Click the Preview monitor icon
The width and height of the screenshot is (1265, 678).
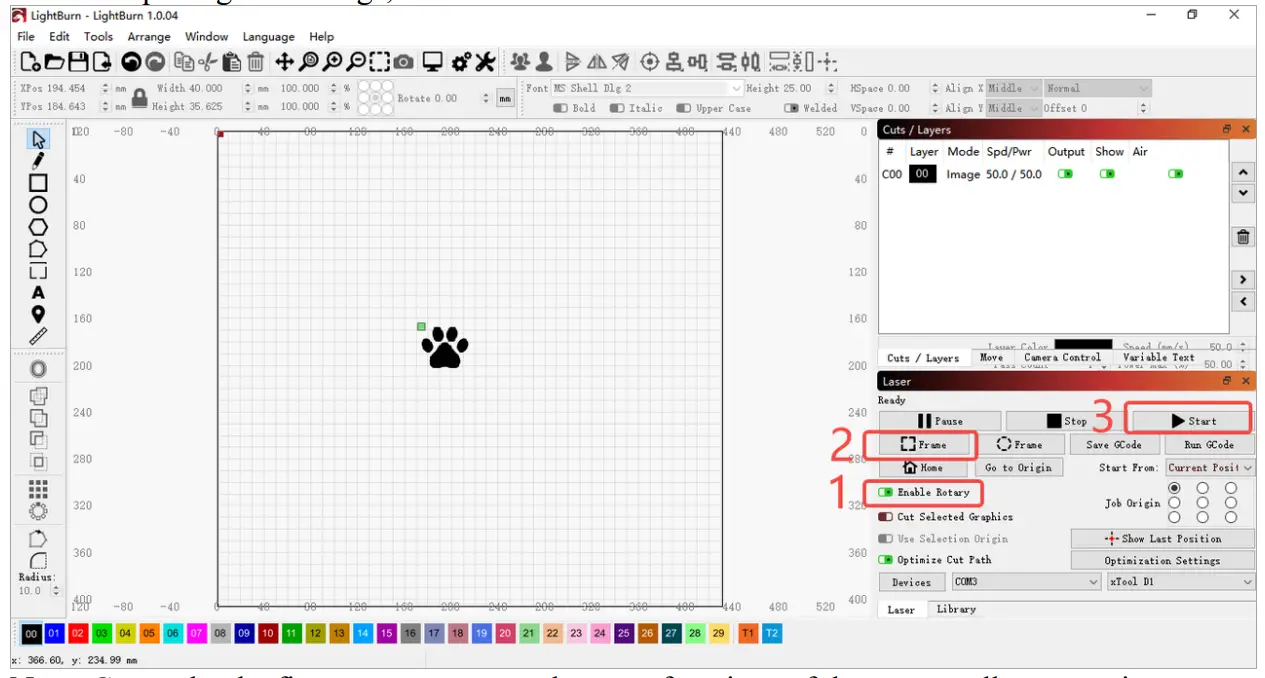click(x=432, y=62)
